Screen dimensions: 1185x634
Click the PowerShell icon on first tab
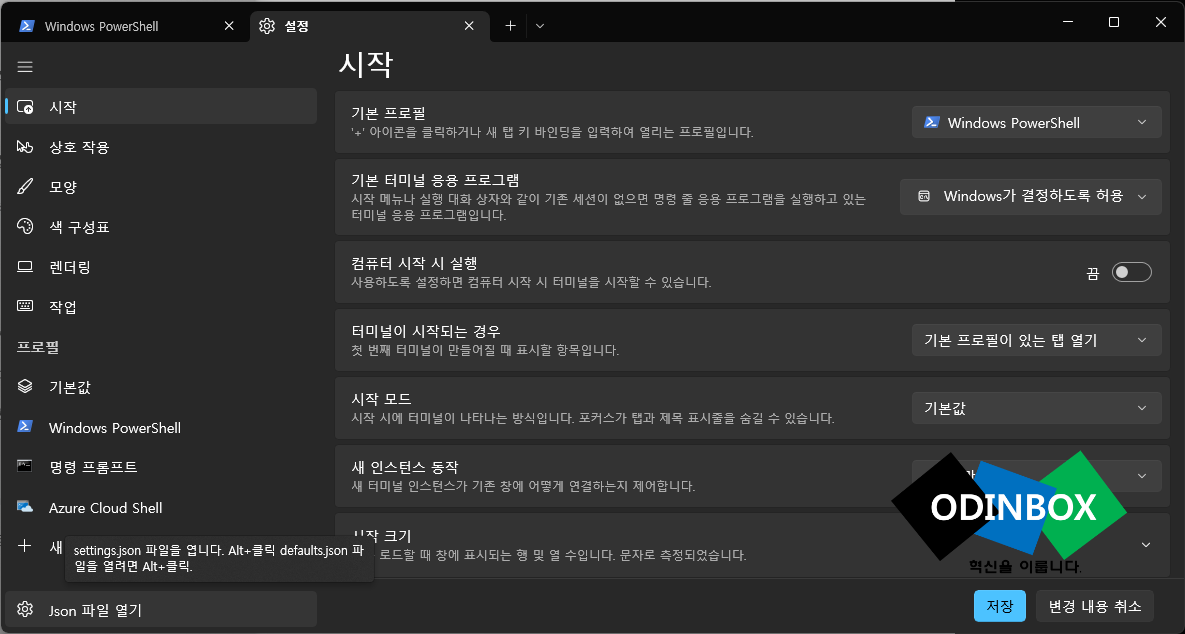click(27, 26)
